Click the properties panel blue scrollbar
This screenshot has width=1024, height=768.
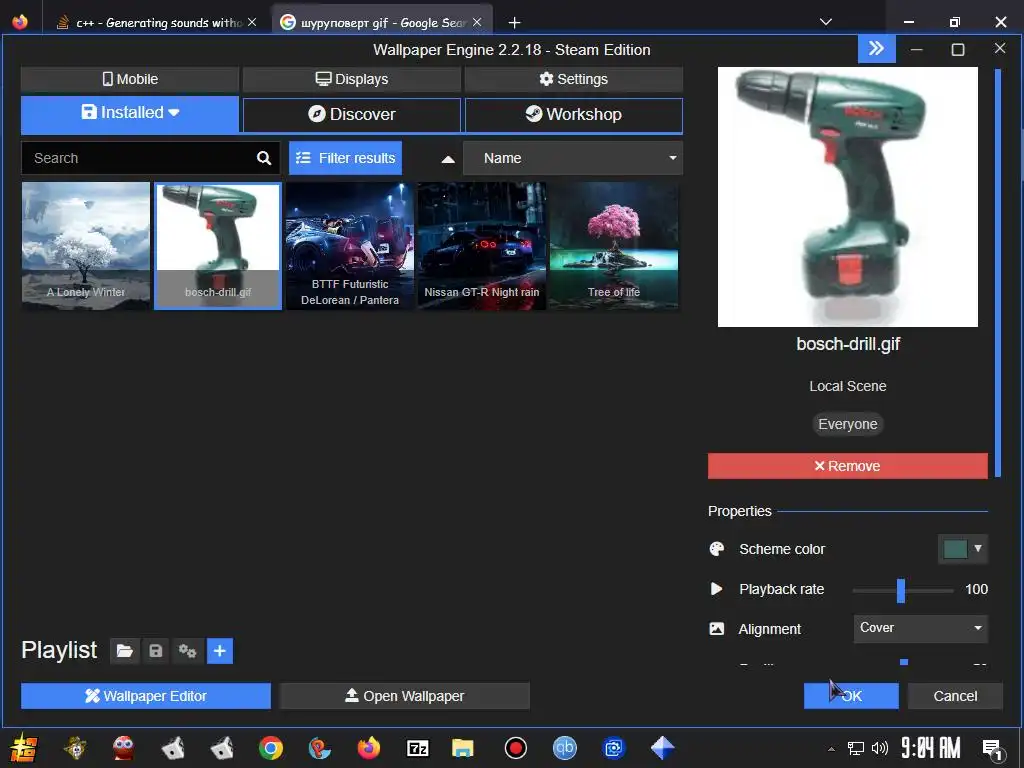click(997, 272)
